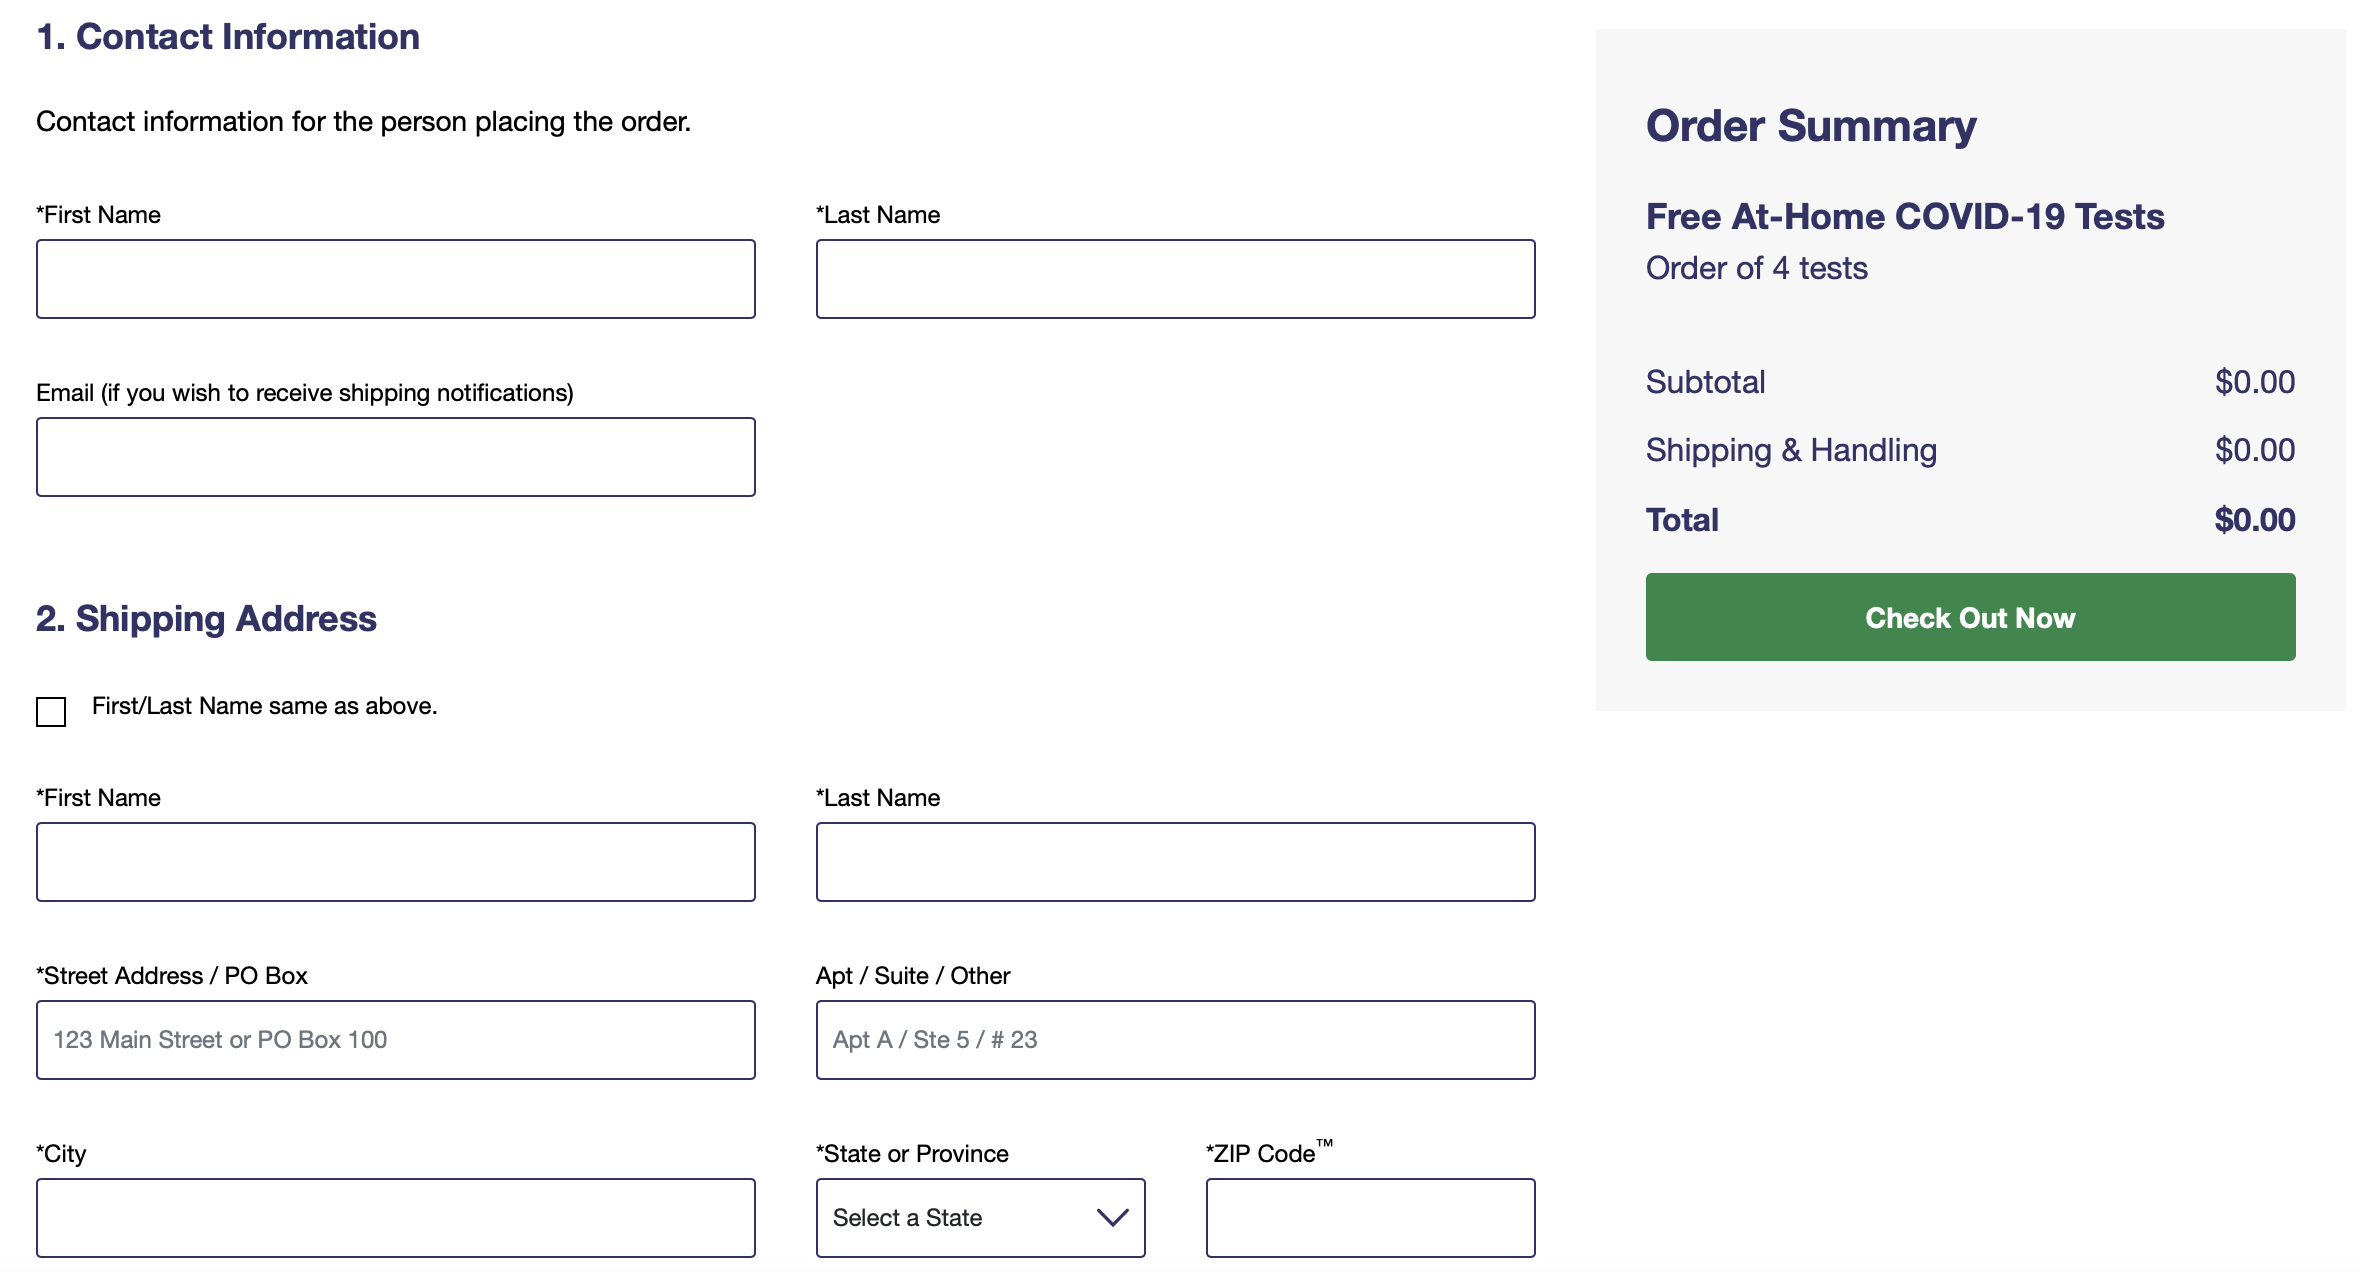
Task: Click the Apt / Suite / Other field
Action: 1175,1040
